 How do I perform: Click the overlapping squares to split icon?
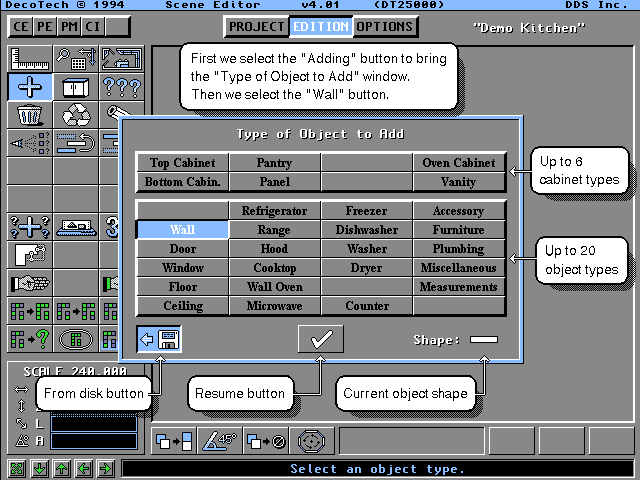click(174, 441)
